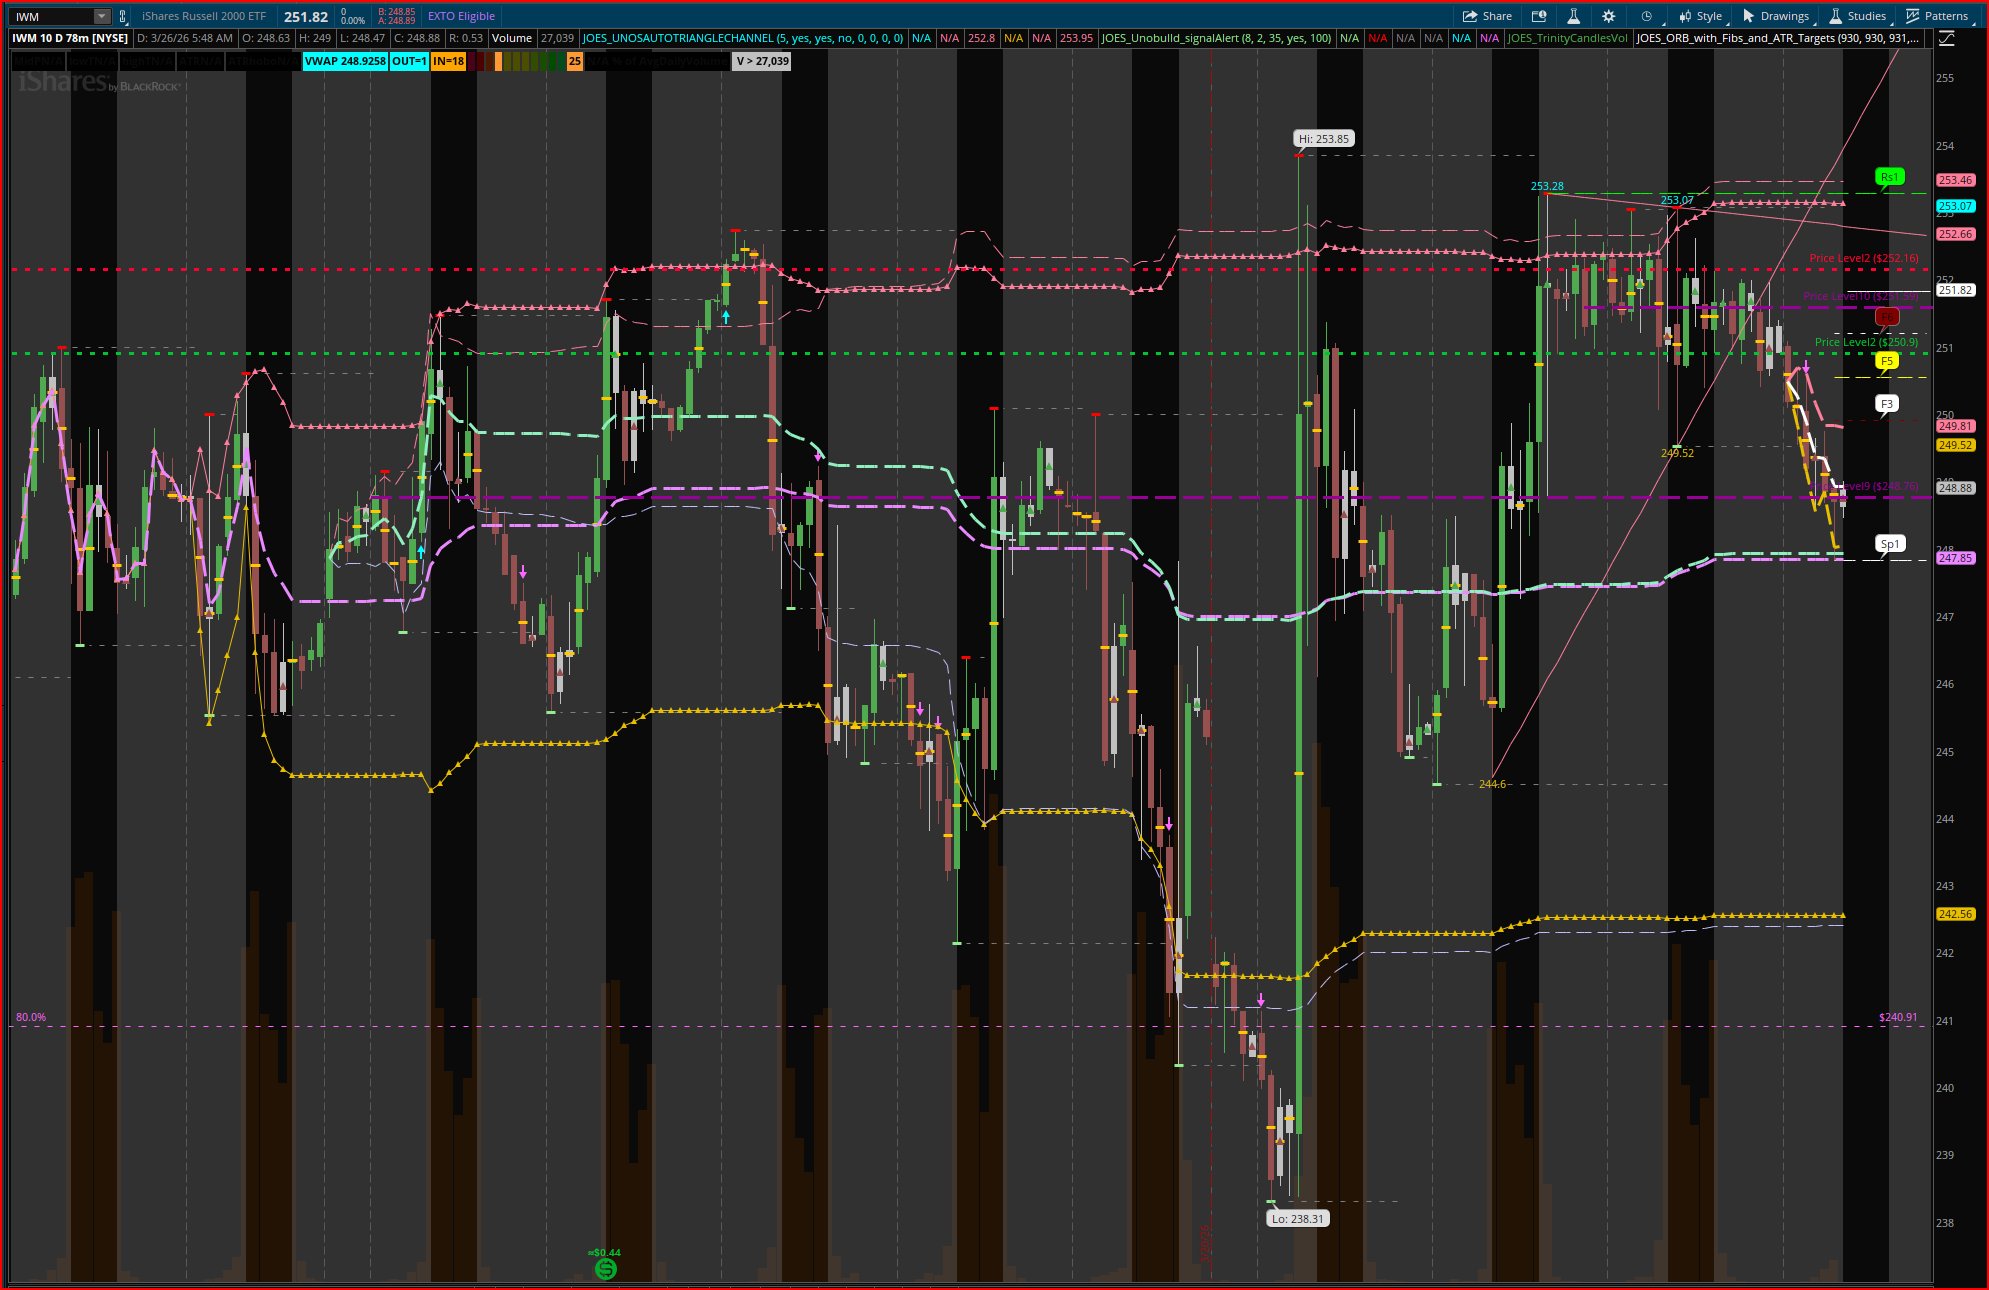Viewport: 1989px width, 1290px height.
Task: Open the Studies menu
Action: tap(1858, 16)
